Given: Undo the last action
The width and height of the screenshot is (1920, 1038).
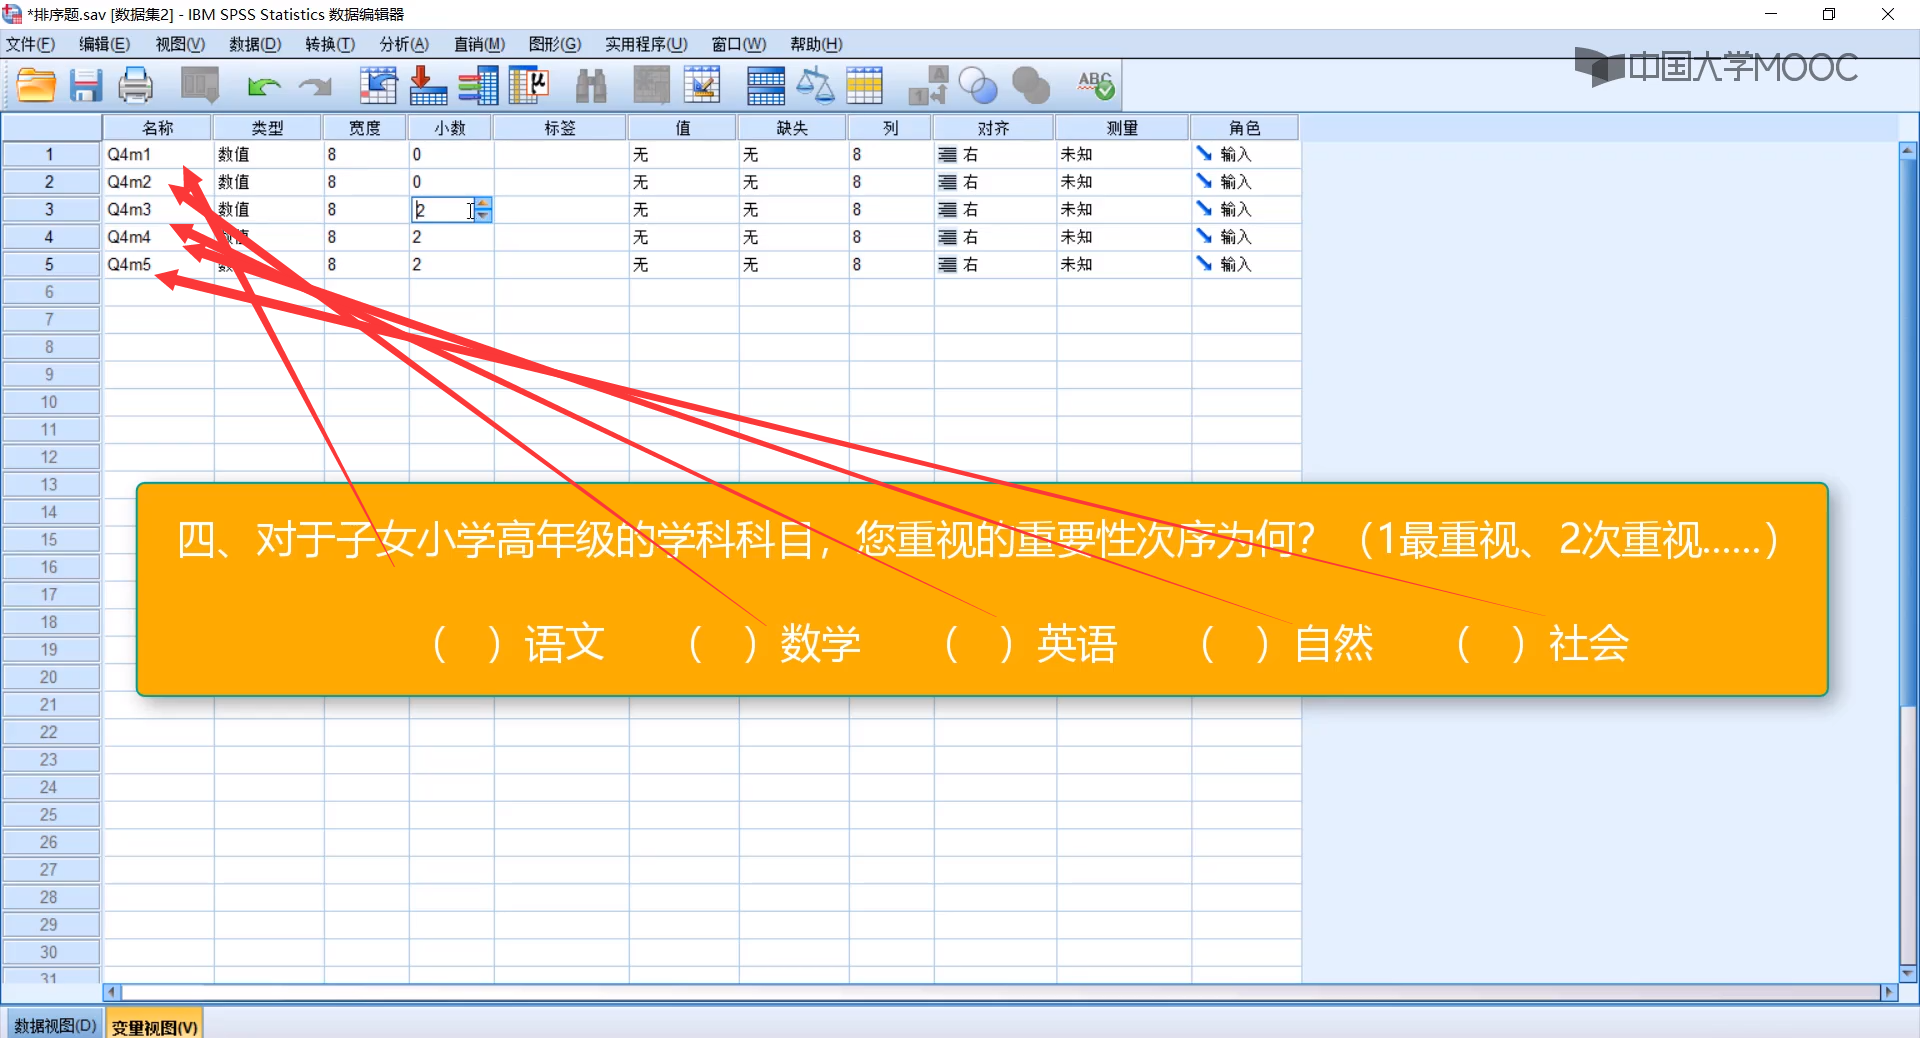Looking at the screenshot, I should 264,87.
